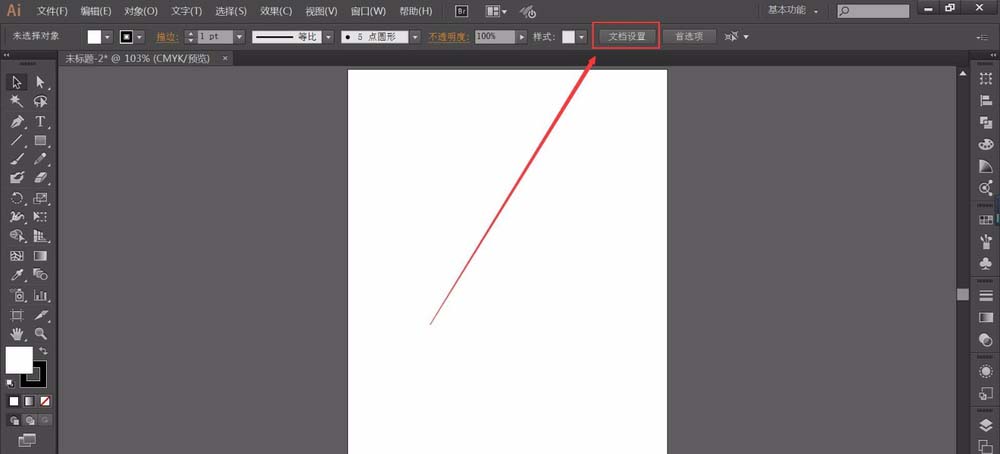Select the Hand tool
This screenshot has width=1000, height=454.
click(x=17, y=333)
